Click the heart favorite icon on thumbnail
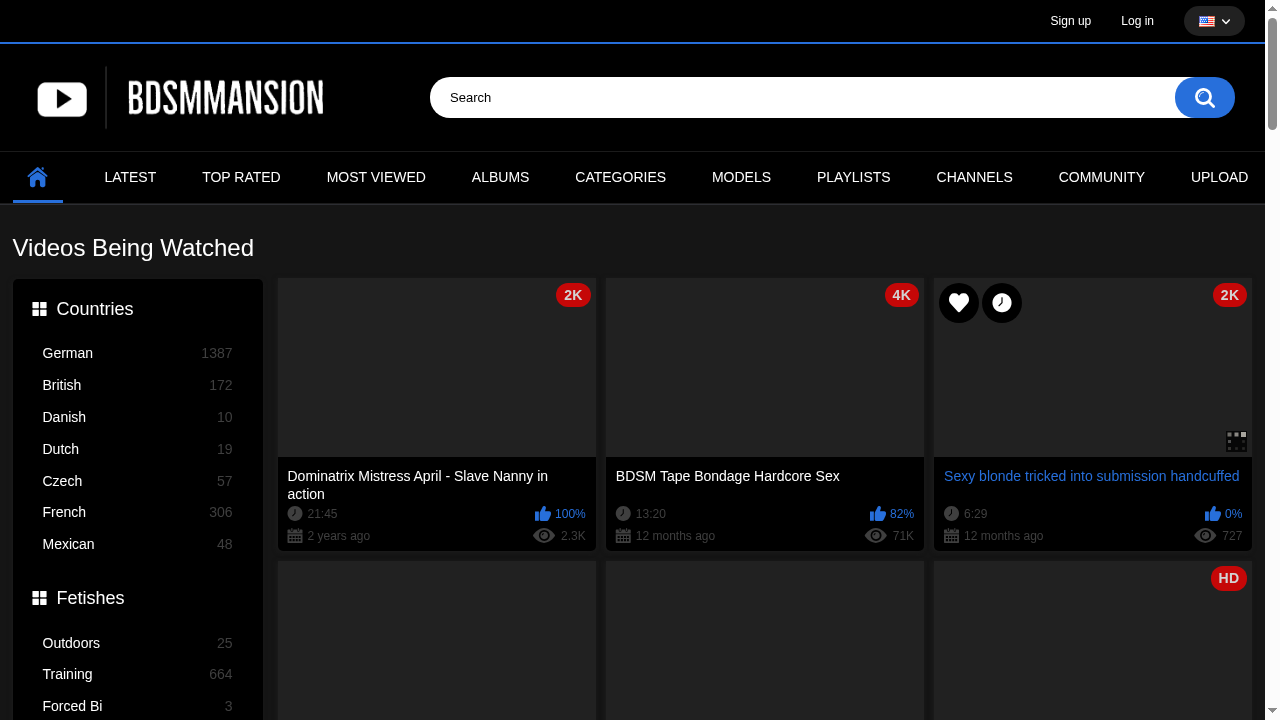This screenshot has width=1280, height=720. click(x=959, y=302)
